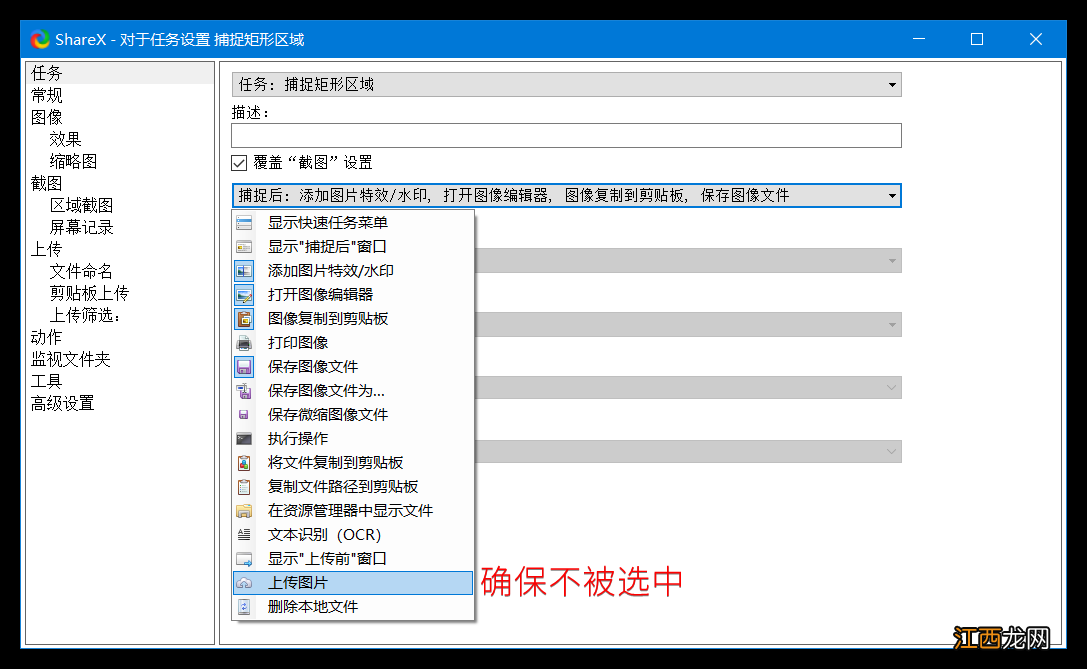
Task: Open 文件命名 in the sidebar
Action: (81, 271)
